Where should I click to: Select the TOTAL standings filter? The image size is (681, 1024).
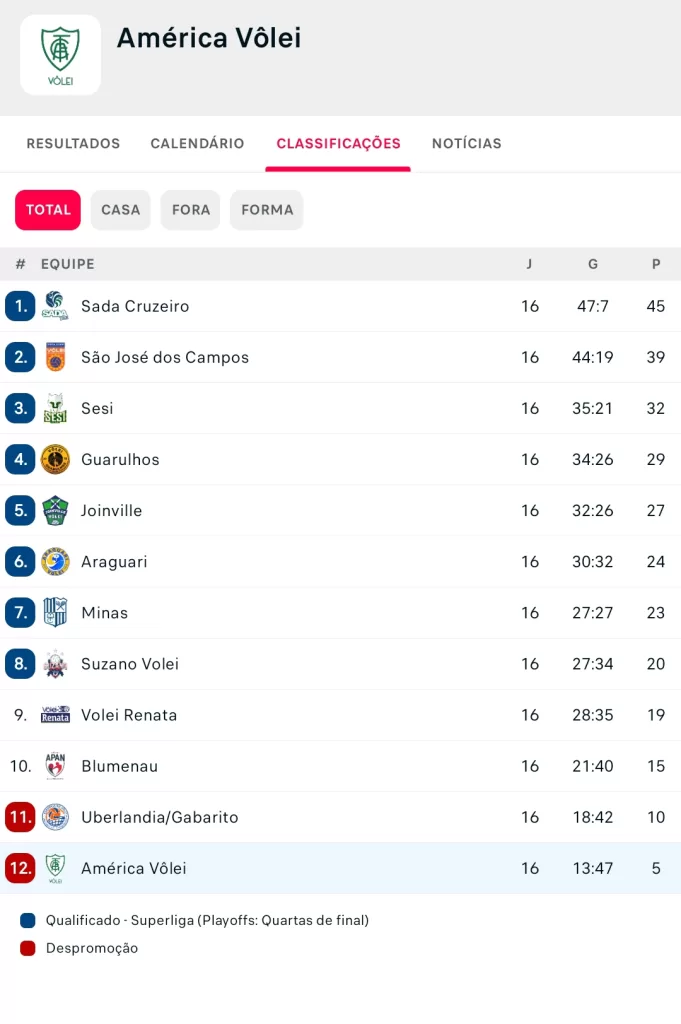click(48, 210)
